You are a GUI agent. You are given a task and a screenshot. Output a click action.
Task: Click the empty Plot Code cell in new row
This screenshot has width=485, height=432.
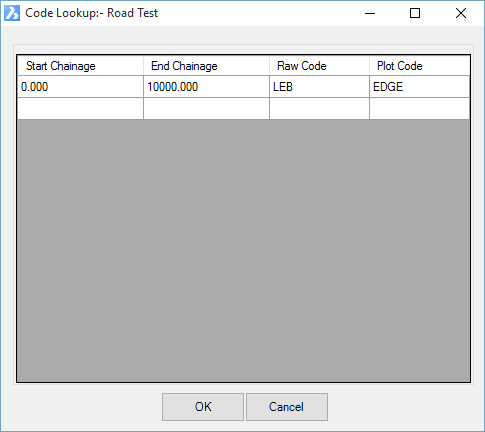(419, 108)
